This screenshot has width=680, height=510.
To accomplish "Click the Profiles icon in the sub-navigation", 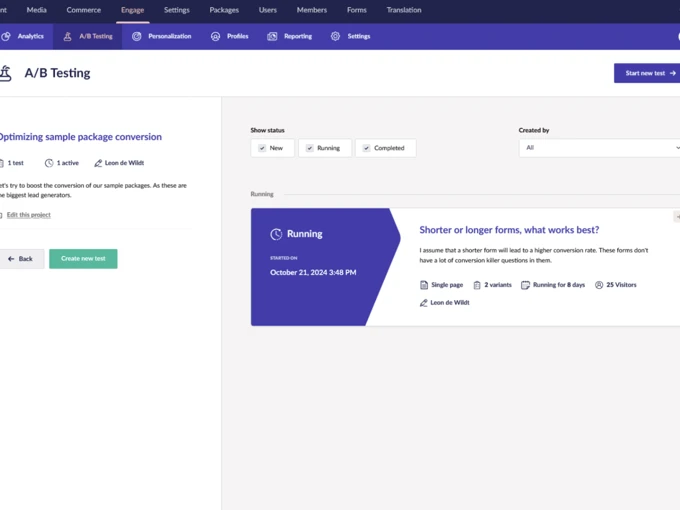I will tap(215, 36).
